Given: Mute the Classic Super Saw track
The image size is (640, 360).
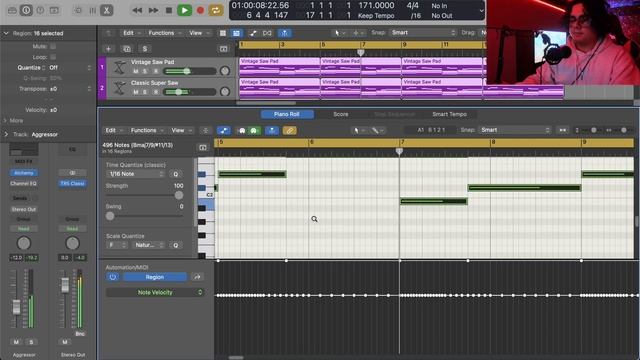Looking at the screenshot, I should (136, 92).
